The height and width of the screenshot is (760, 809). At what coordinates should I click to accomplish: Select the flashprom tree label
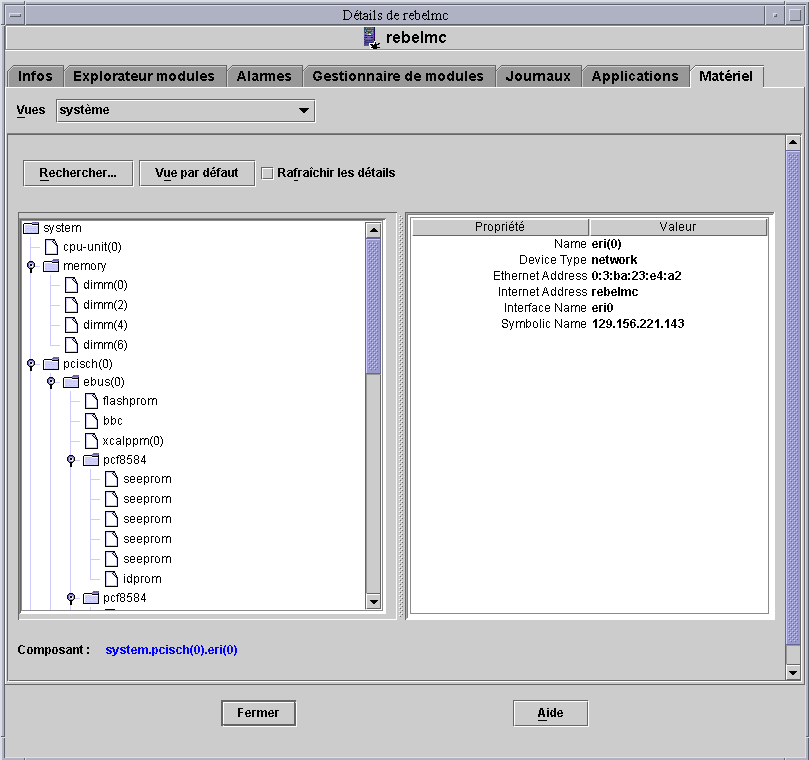(130, 401)
